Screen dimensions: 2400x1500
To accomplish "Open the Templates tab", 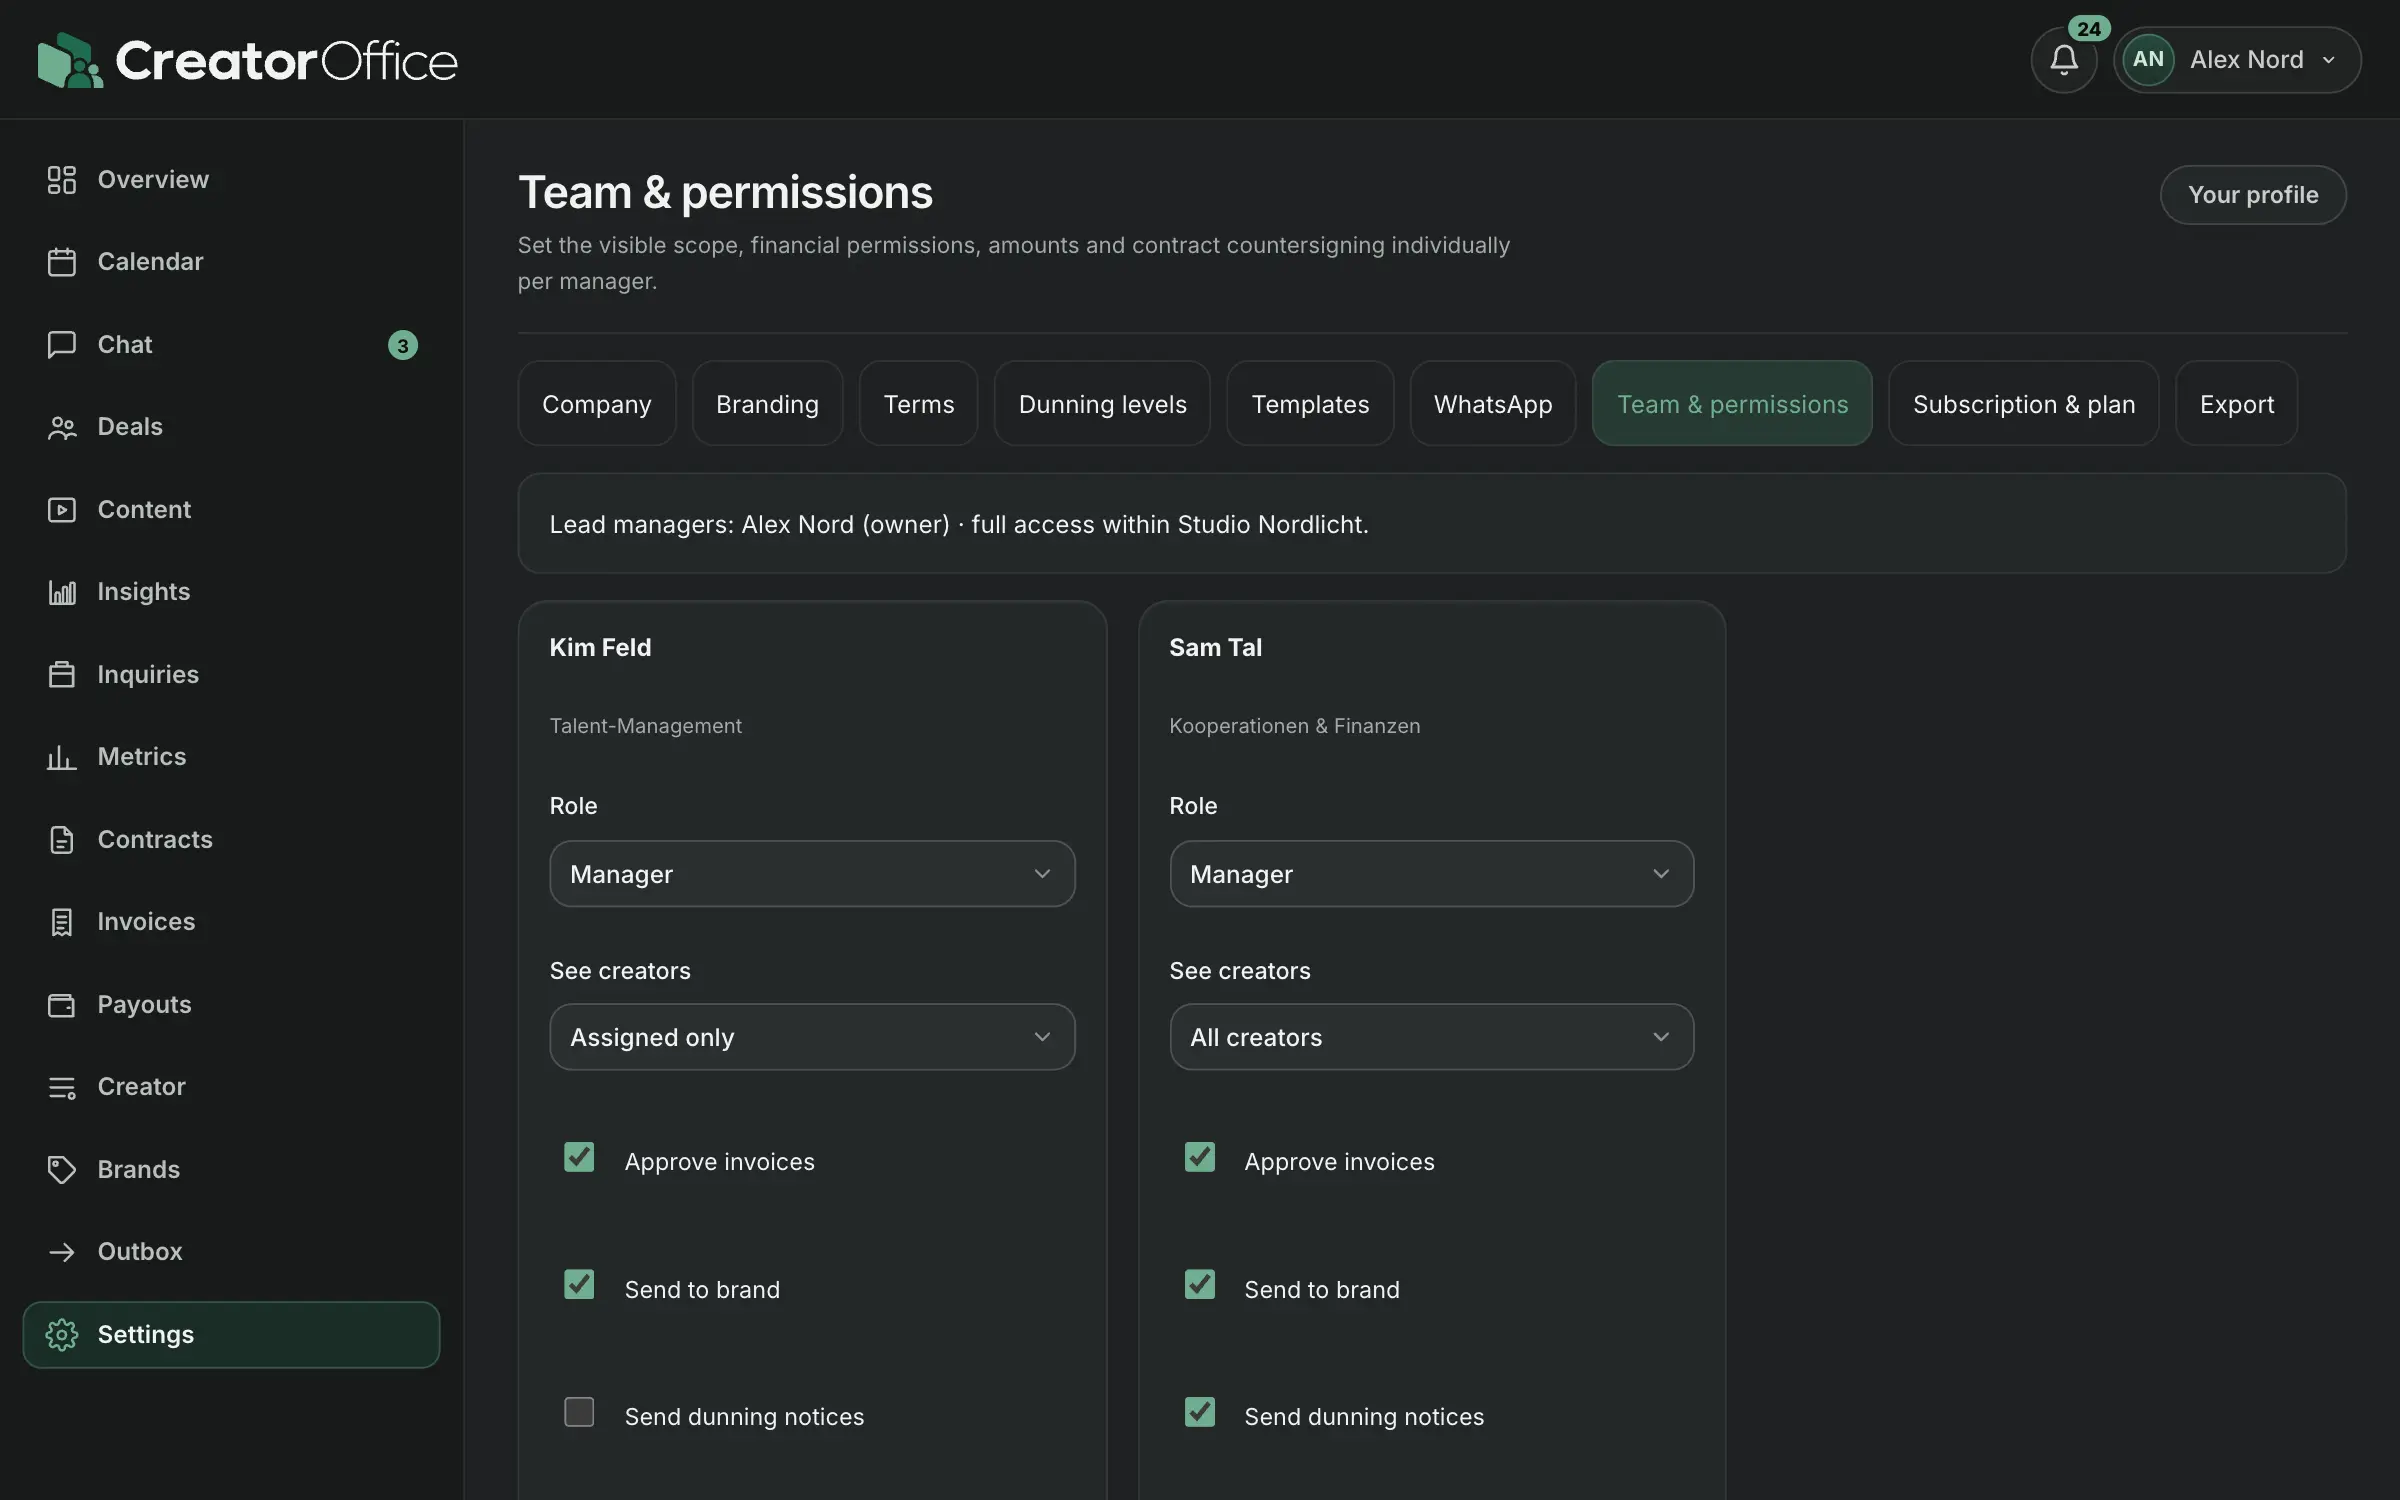I will pyautogui.click(x=1310, y=404).
